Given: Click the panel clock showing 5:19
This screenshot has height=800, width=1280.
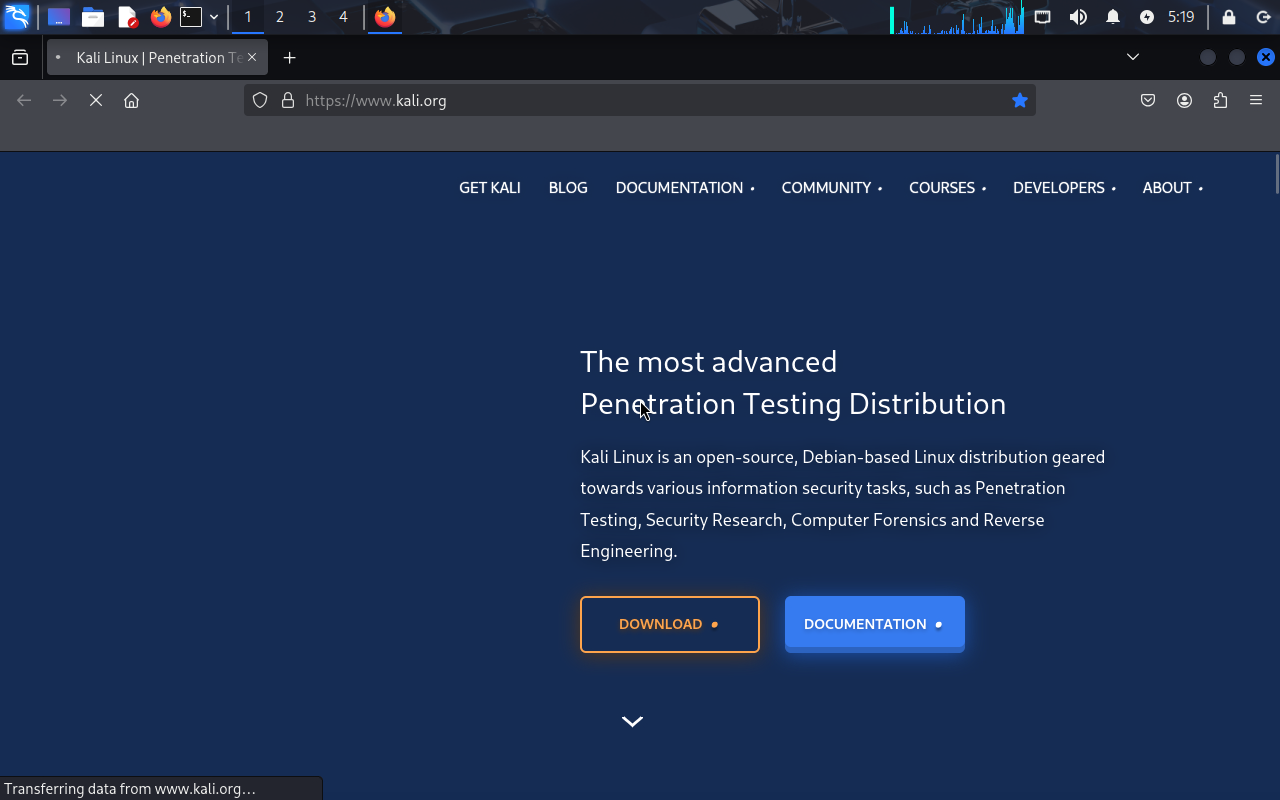Looking at the screenshot, I should [x=1181, y=17].
